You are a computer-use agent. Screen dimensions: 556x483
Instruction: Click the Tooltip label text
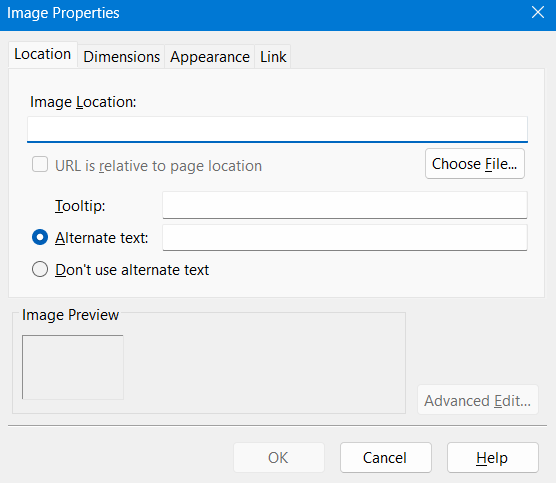[80, 206]
